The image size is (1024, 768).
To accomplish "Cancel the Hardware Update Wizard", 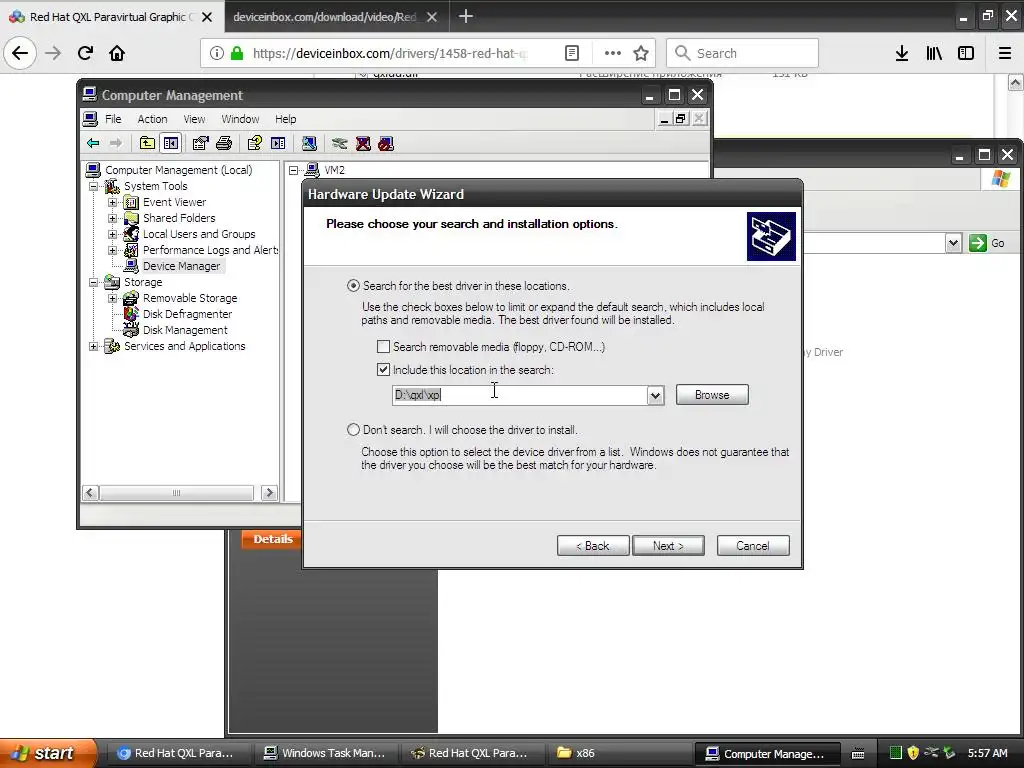I will point(753,545).
